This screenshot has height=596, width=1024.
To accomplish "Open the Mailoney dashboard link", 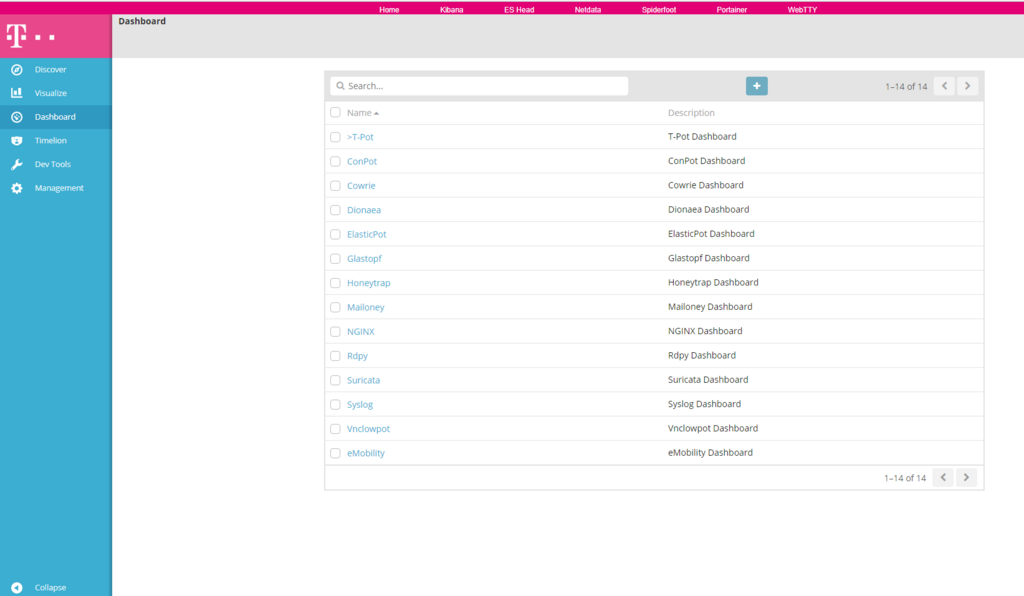I will coord(366,307).
